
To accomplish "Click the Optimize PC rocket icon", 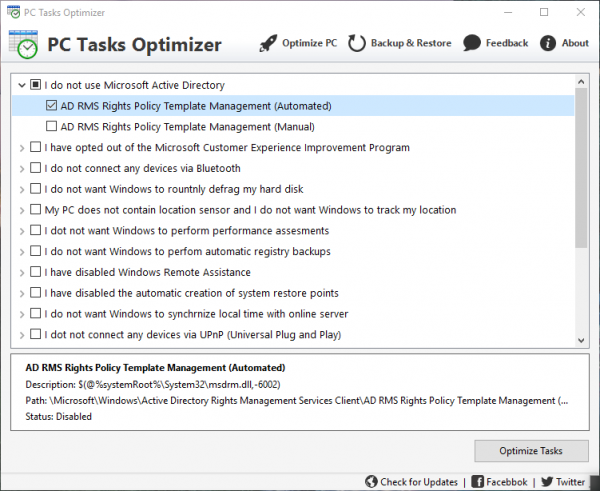I will tap(267, 43).
